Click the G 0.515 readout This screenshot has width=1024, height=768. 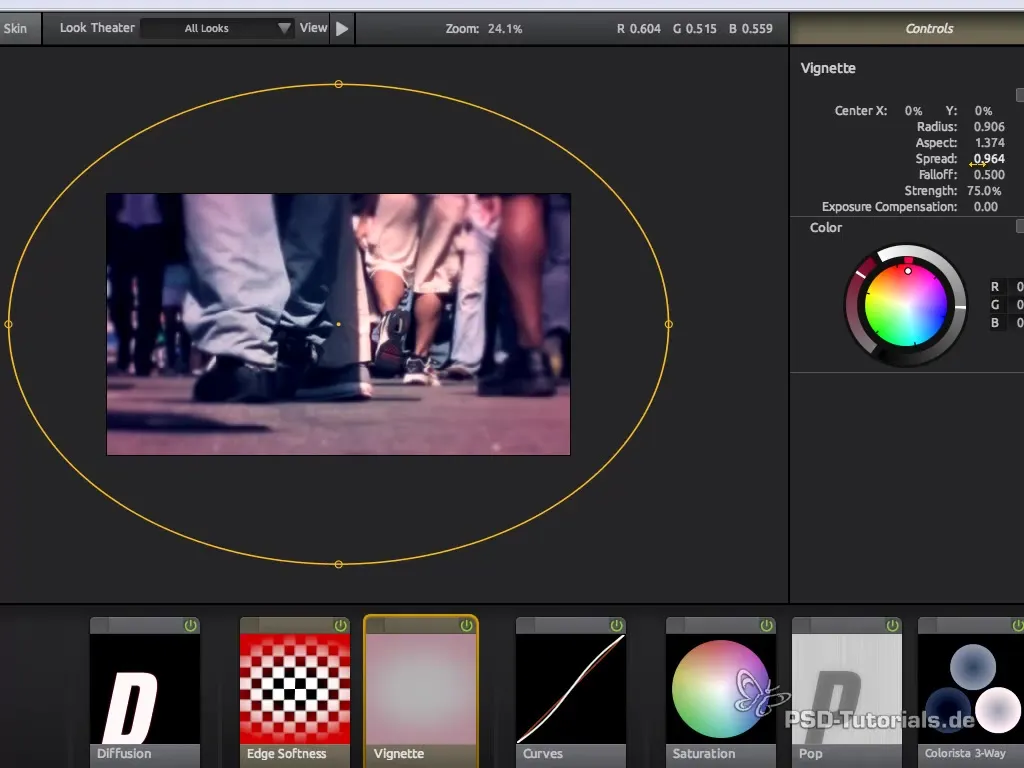coord(695,29)
